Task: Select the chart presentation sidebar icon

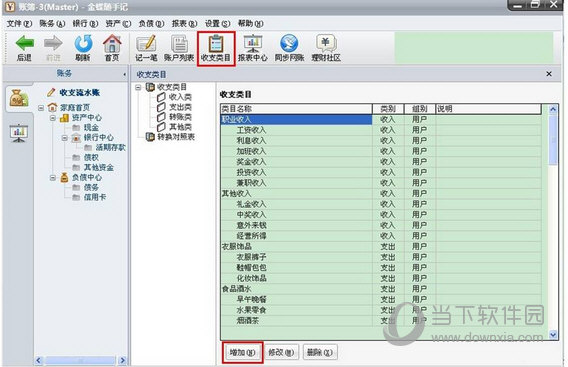Action: point(19,133)
